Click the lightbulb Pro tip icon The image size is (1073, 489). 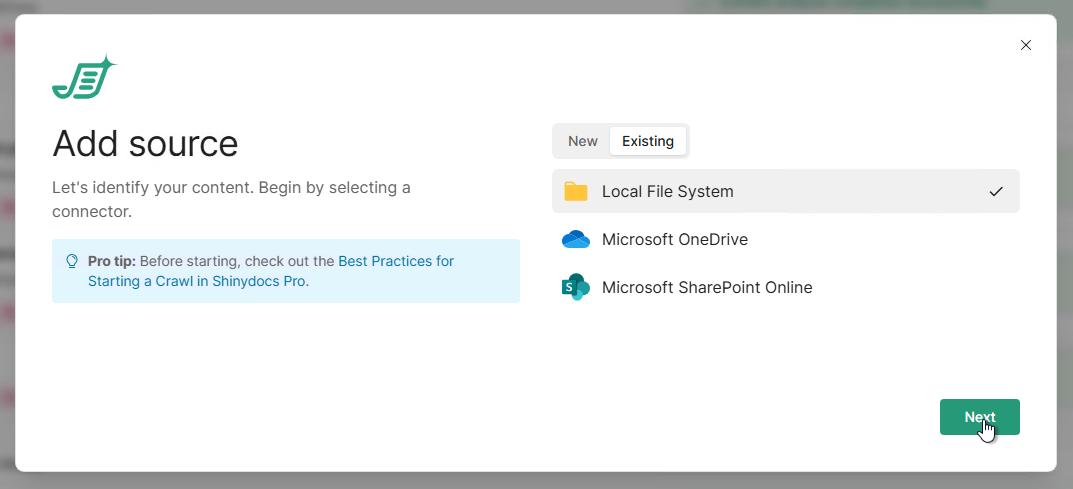72,261
